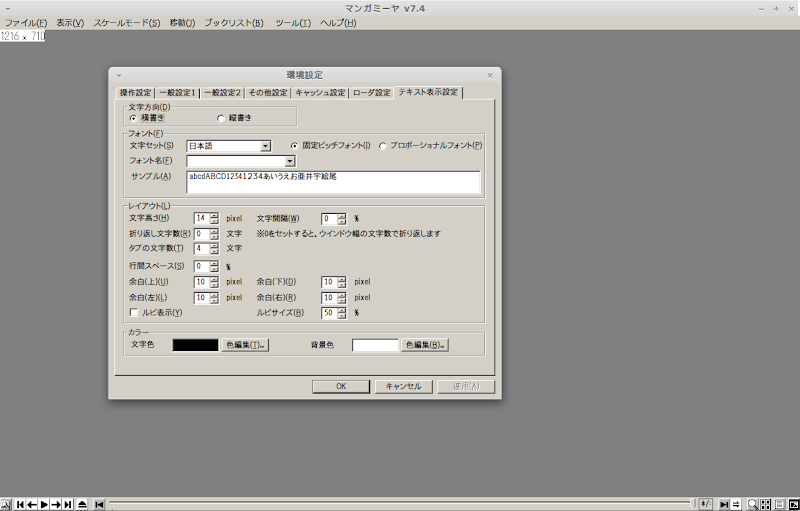Screen dimensions: 800x511
Task: Click the page position slider track at bottom
Action: 401,504
